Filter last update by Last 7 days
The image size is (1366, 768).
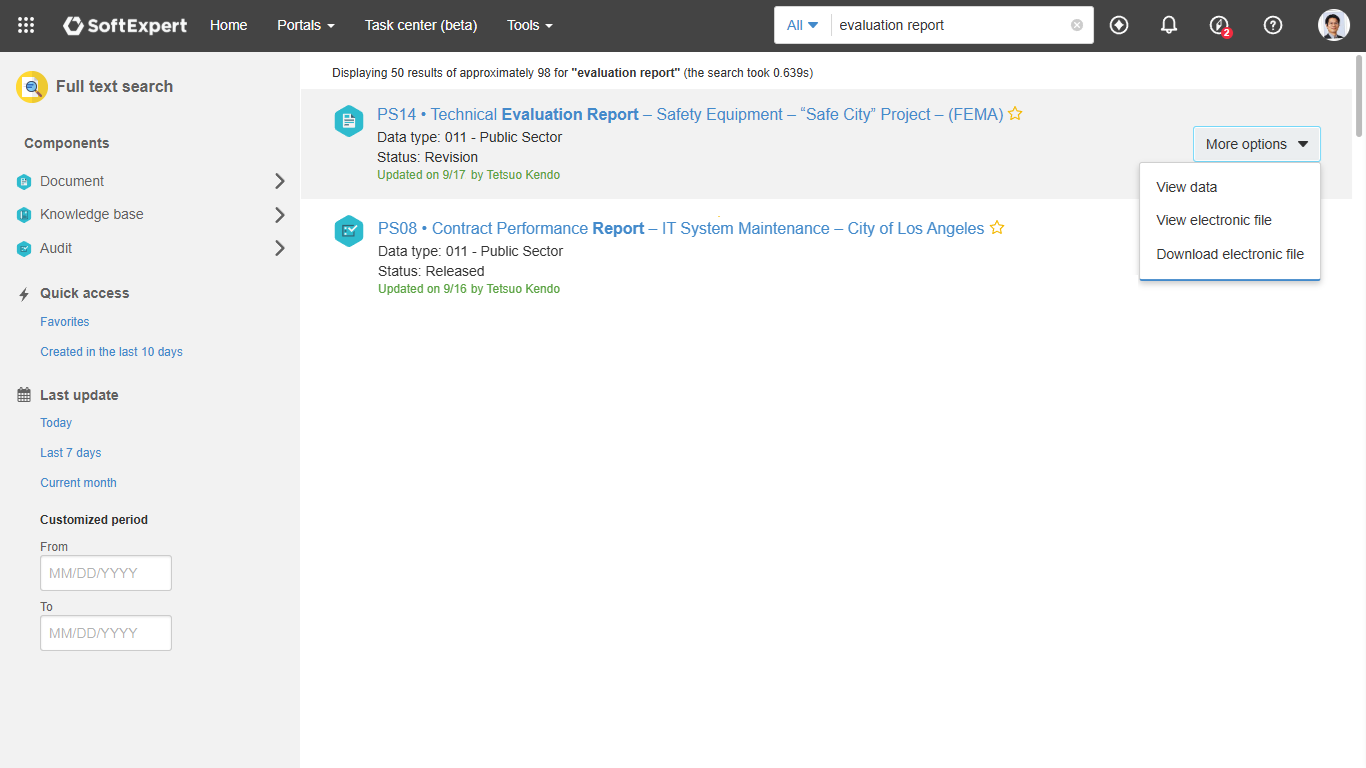pos(71,453)
